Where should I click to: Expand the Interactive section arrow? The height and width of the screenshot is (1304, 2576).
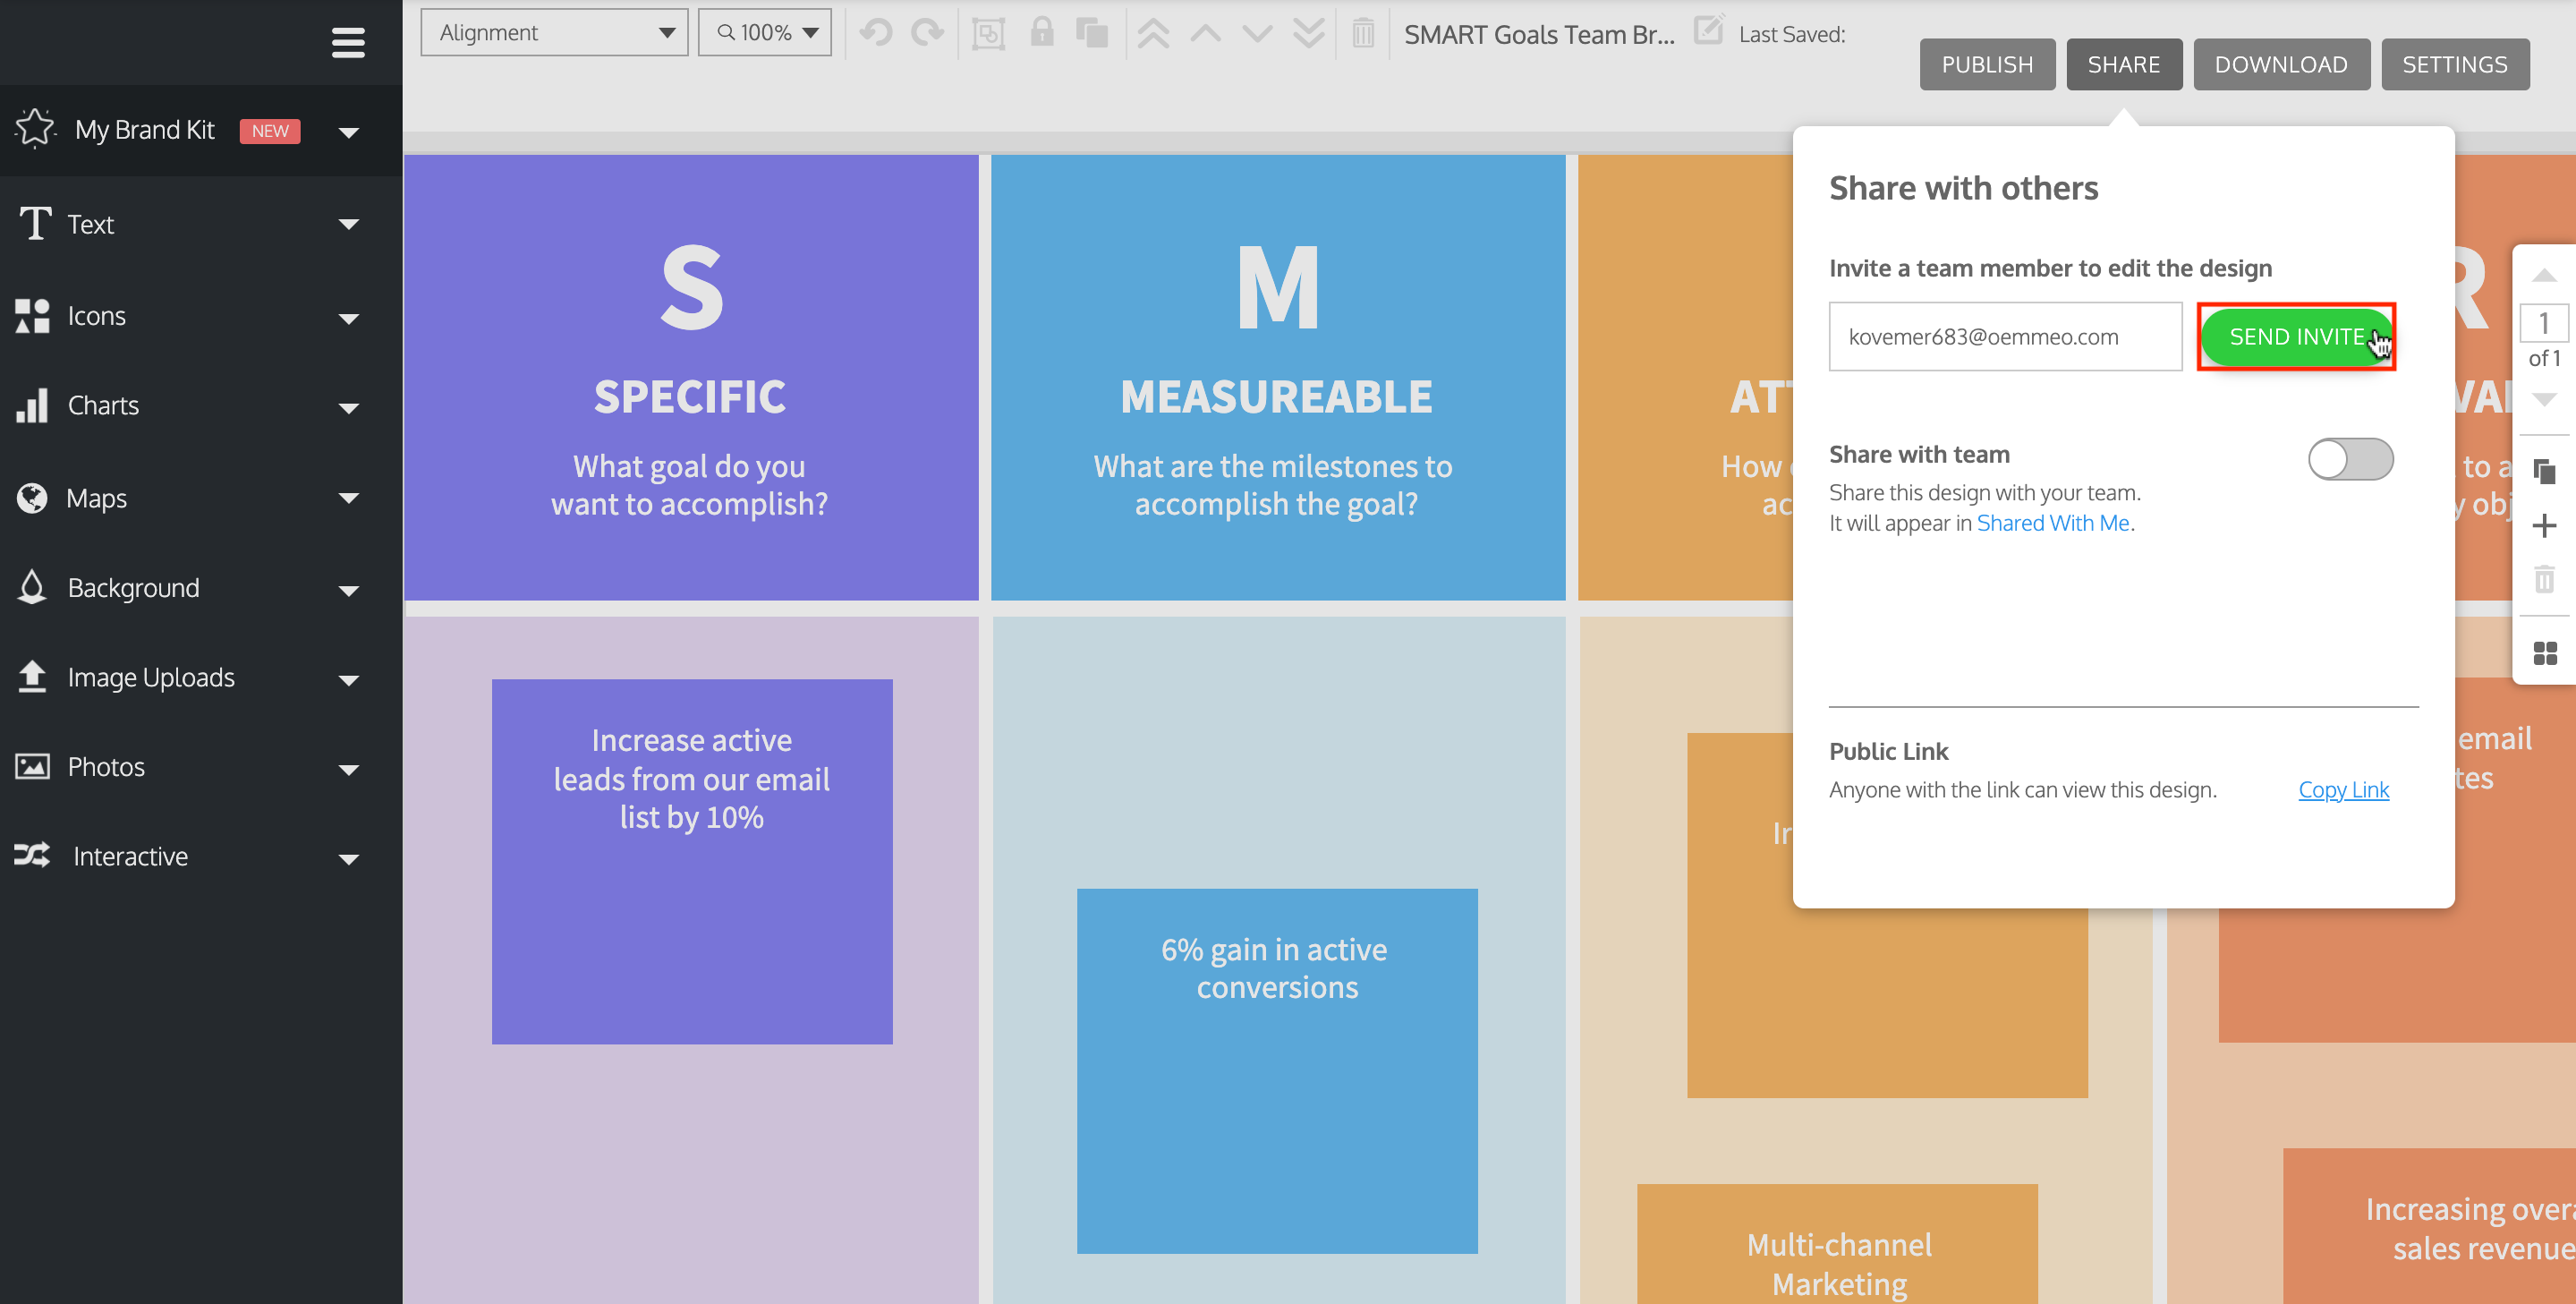349,858
